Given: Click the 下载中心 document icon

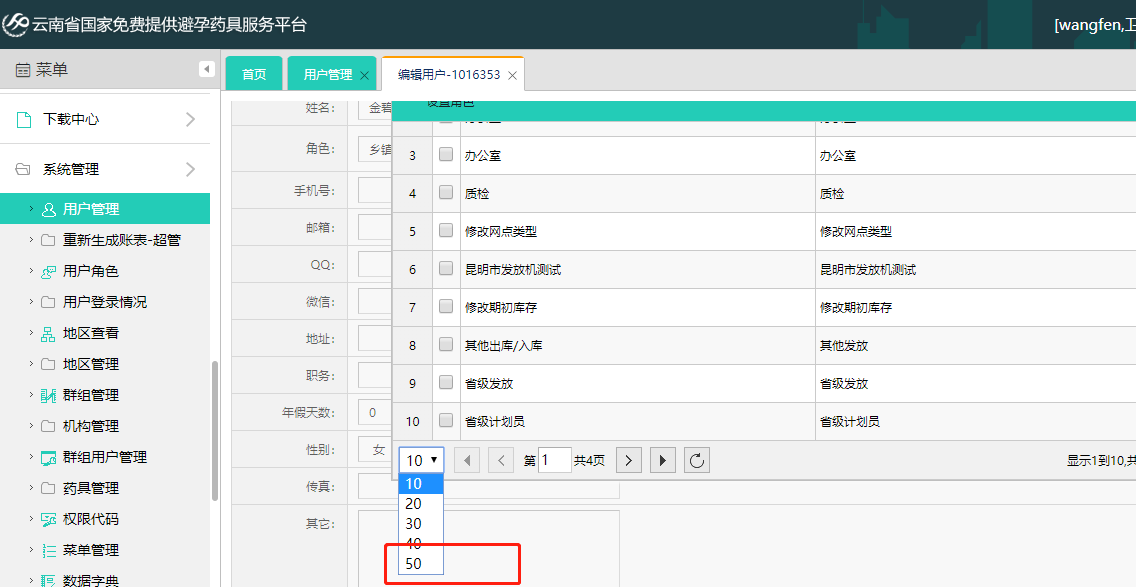Looking at the screenshot, I should (24, 120).
